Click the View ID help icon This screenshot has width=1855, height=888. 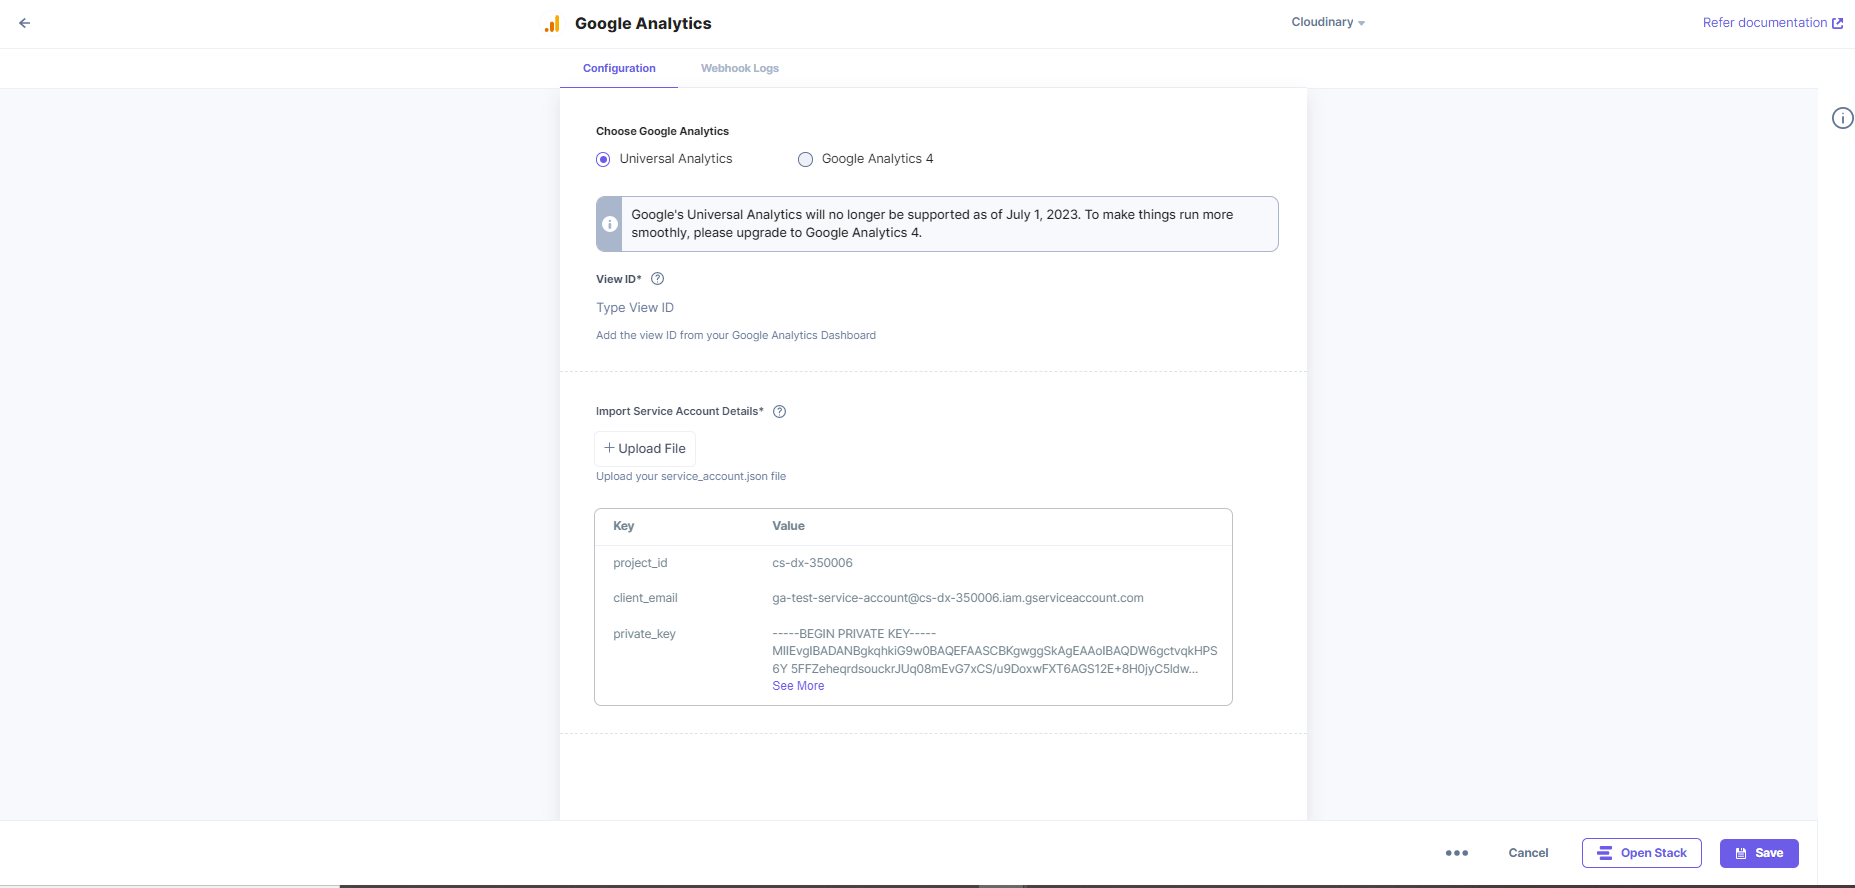[657, 279]
